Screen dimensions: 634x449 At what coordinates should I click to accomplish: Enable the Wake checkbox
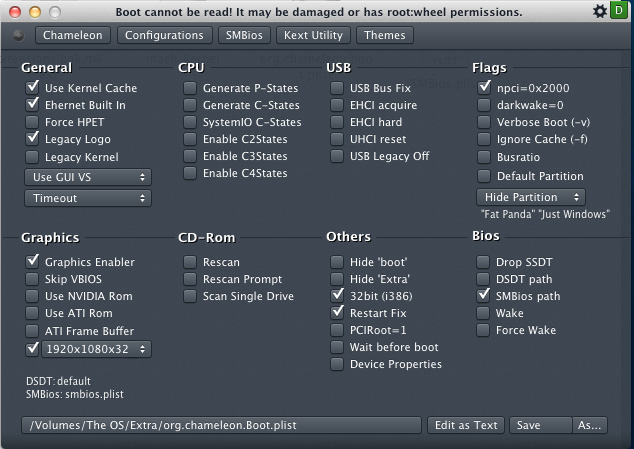(x=483, y=313)
